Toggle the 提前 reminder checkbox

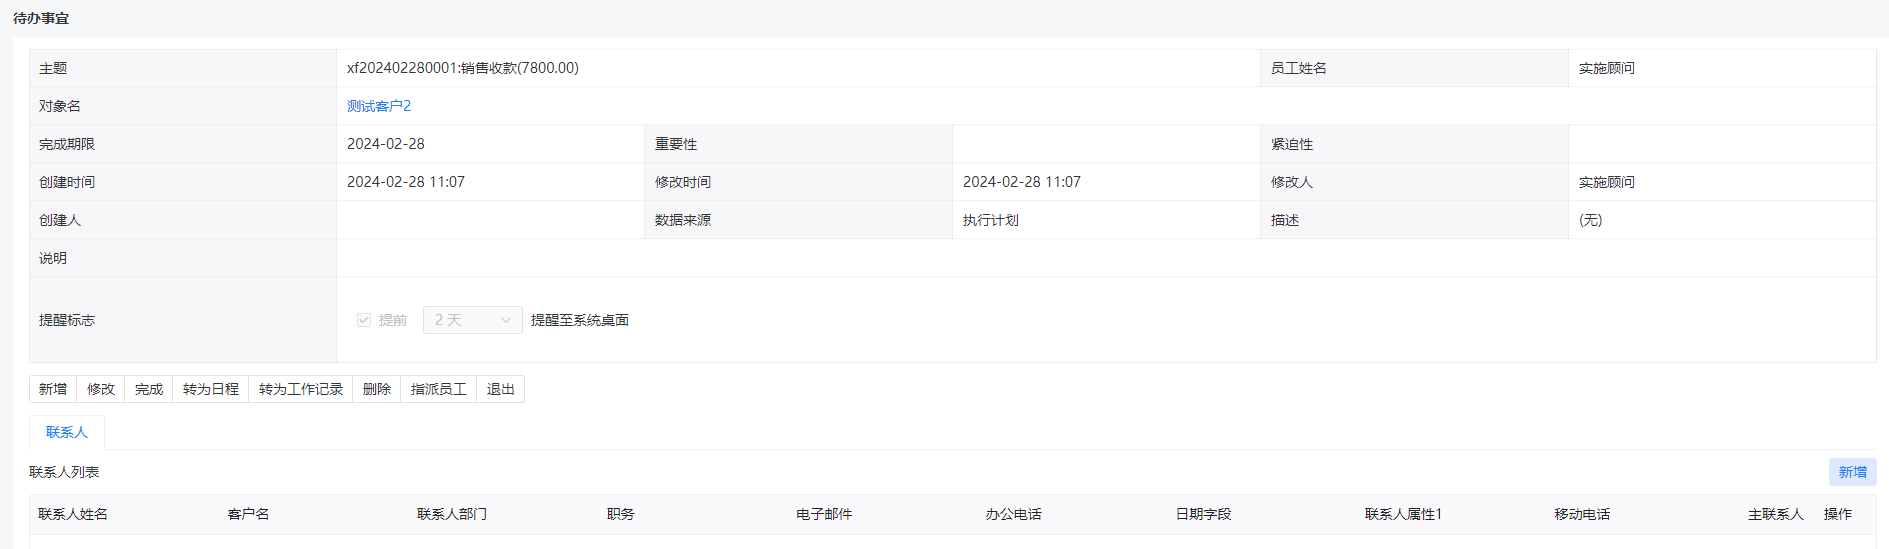pos(364,320)
